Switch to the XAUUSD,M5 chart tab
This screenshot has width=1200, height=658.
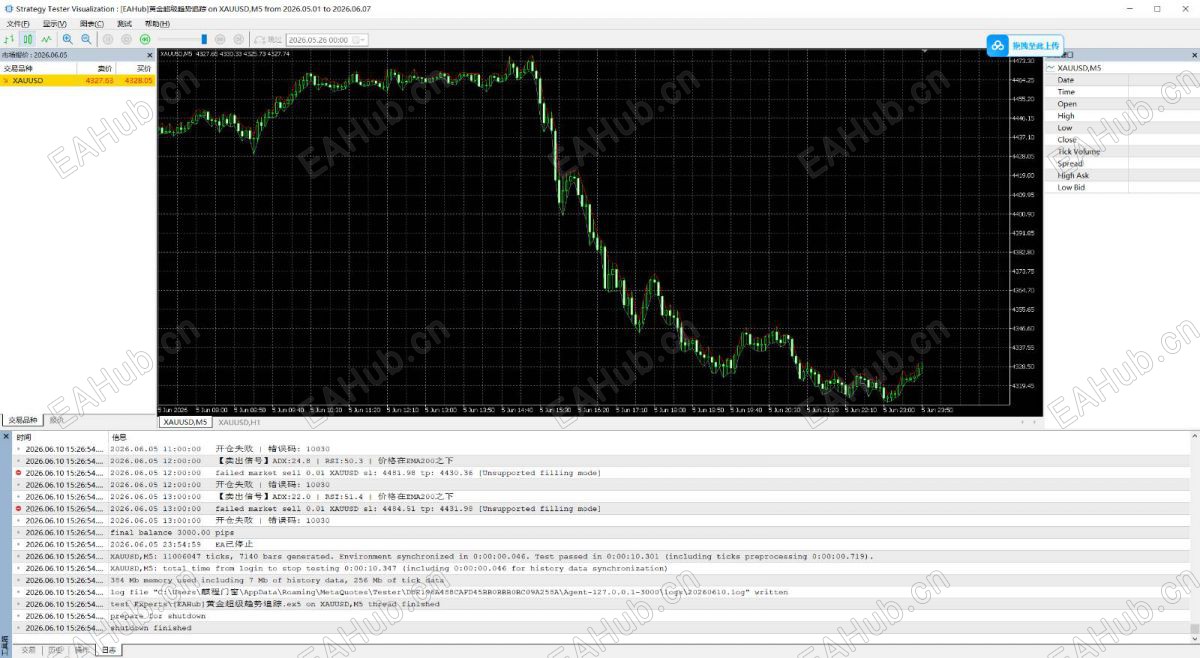[186, 422]
